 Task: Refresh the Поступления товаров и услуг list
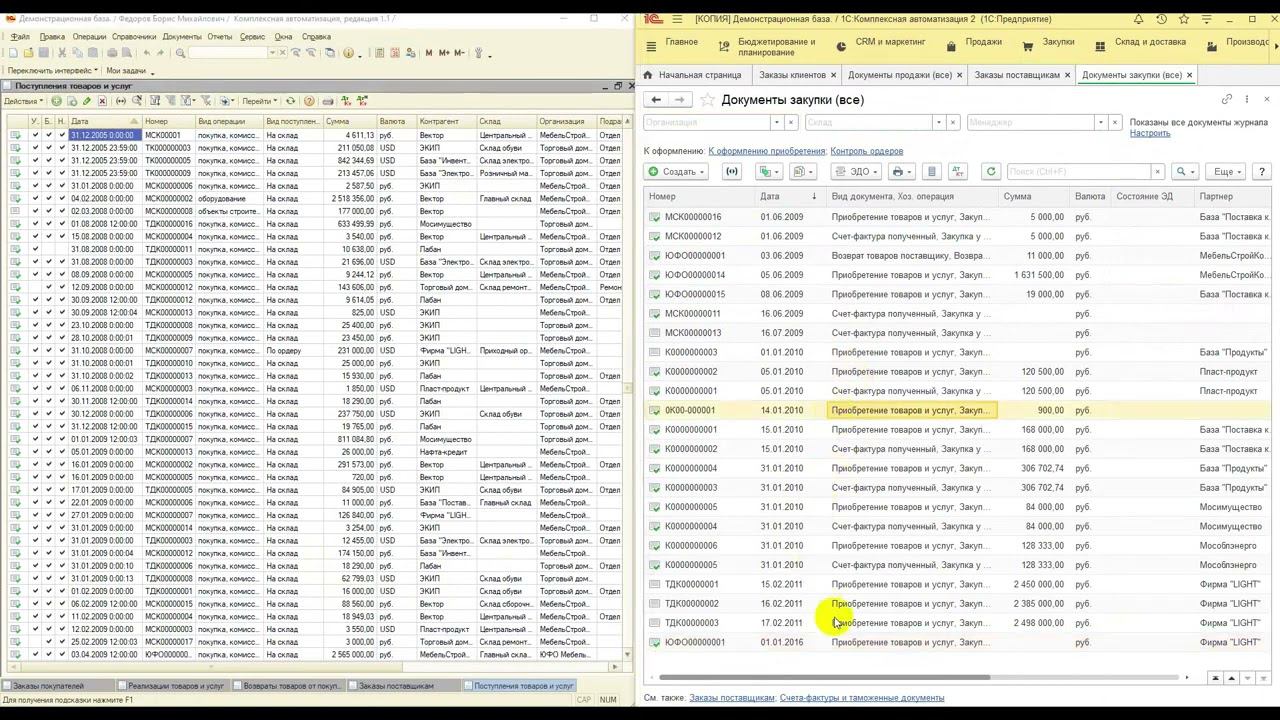(291, 101)
